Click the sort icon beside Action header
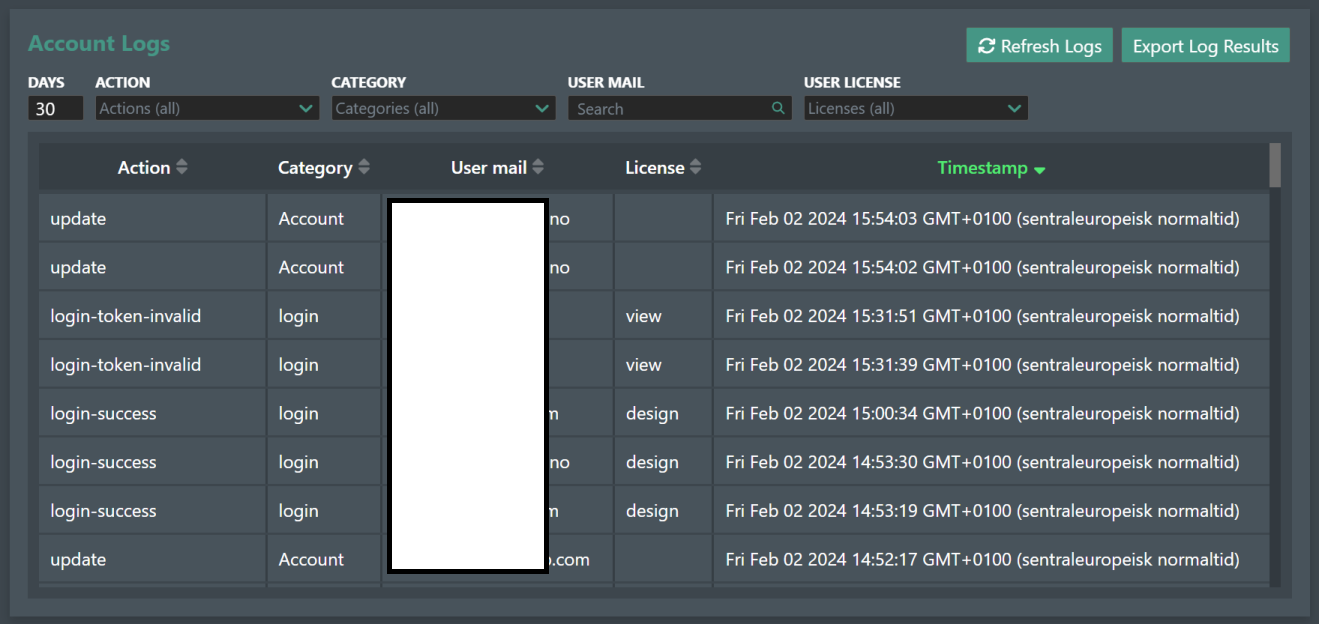 (181, 168)
